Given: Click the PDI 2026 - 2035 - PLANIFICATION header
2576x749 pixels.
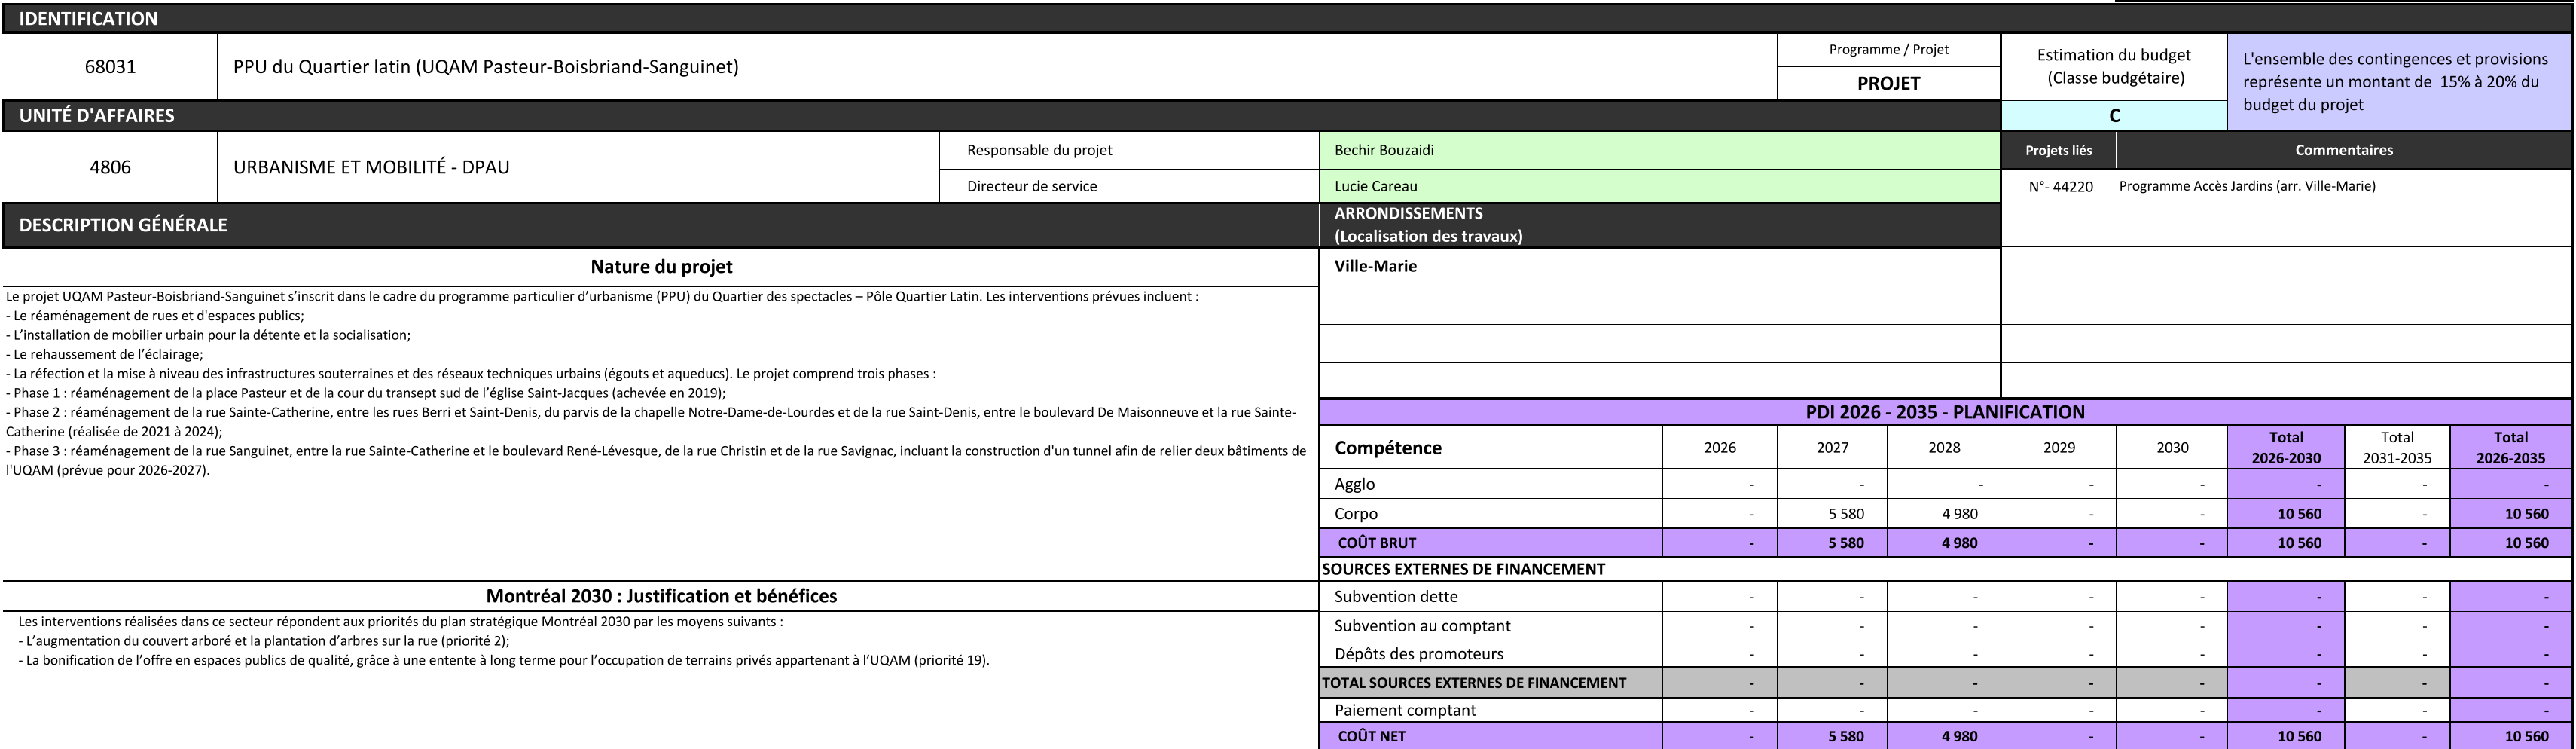Looking at the screenshot, I should [x=1944, y=412].
